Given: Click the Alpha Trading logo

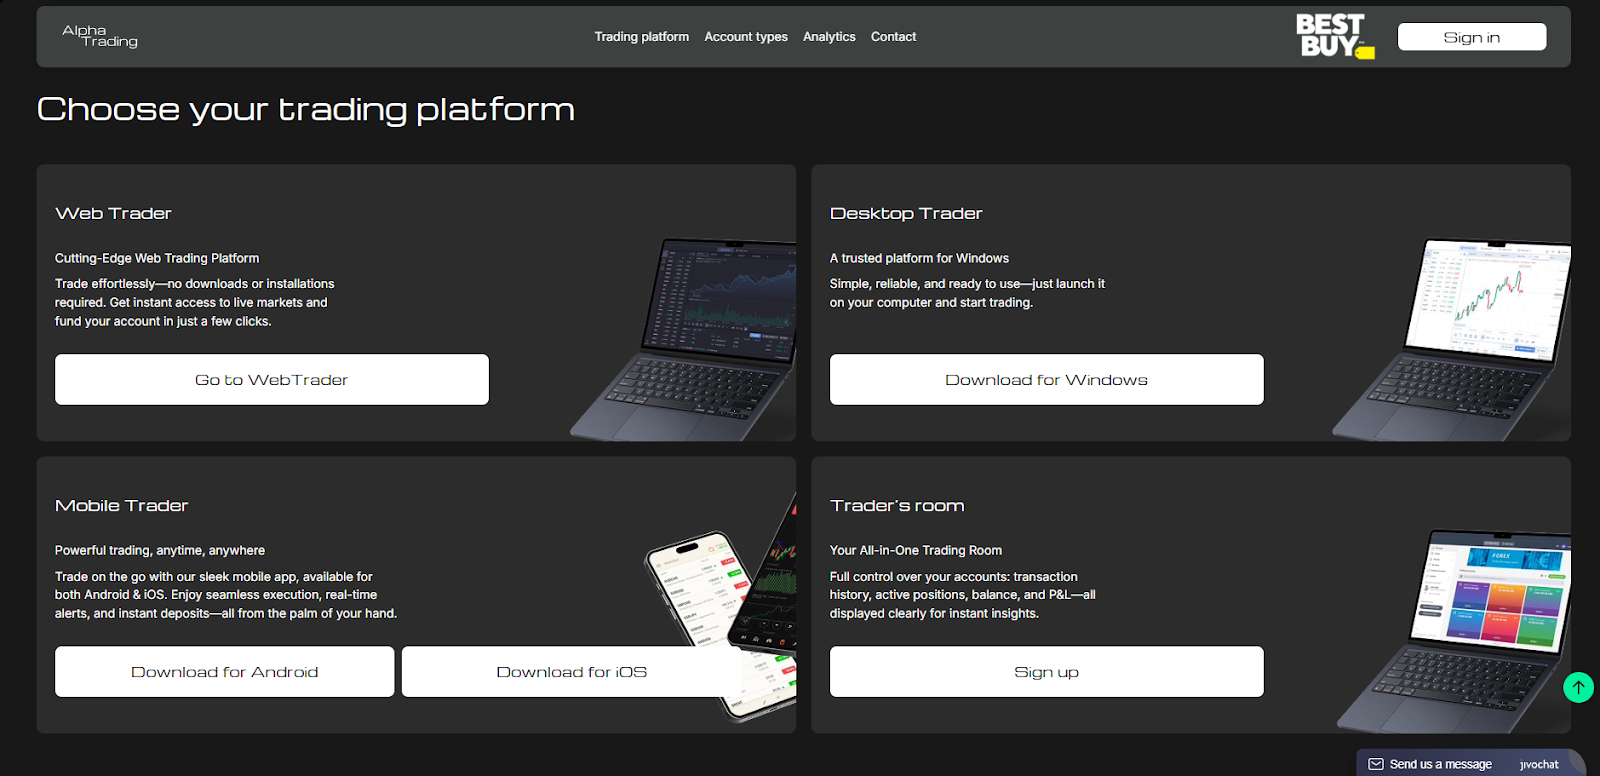Looking at the screenshot, I should [x=100, y=36].
